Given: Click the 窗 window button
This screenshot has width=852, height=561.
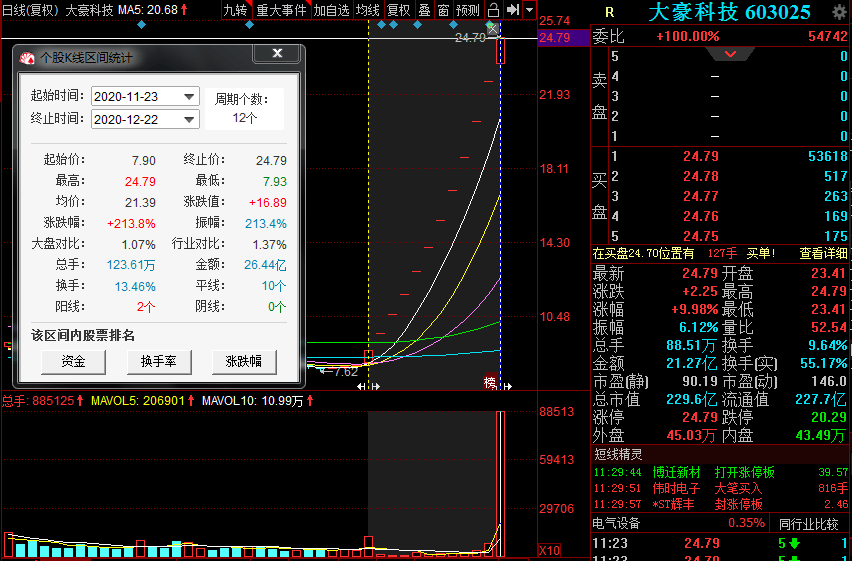Looking at the screenshot, I should (x=443, y=10).
